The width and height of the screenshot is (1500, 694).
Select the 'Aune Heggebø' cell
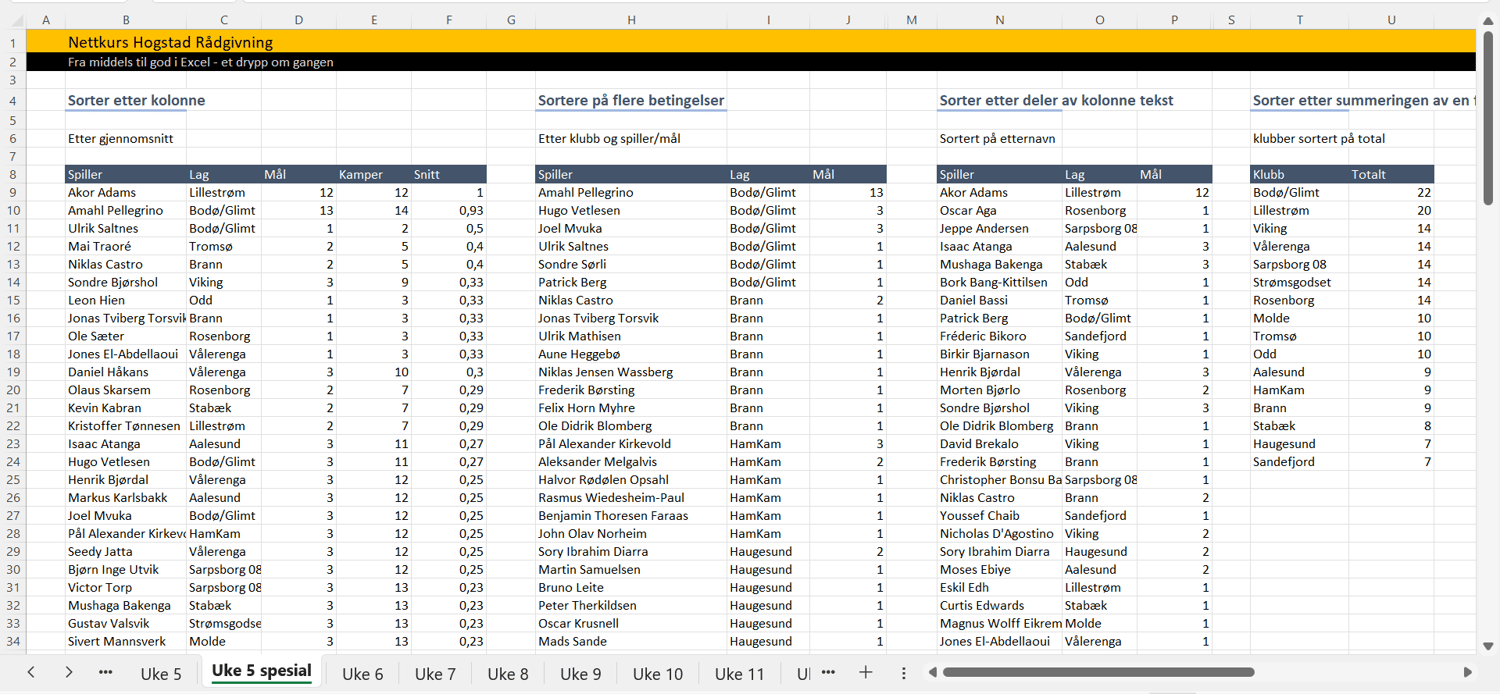[631, 354]
